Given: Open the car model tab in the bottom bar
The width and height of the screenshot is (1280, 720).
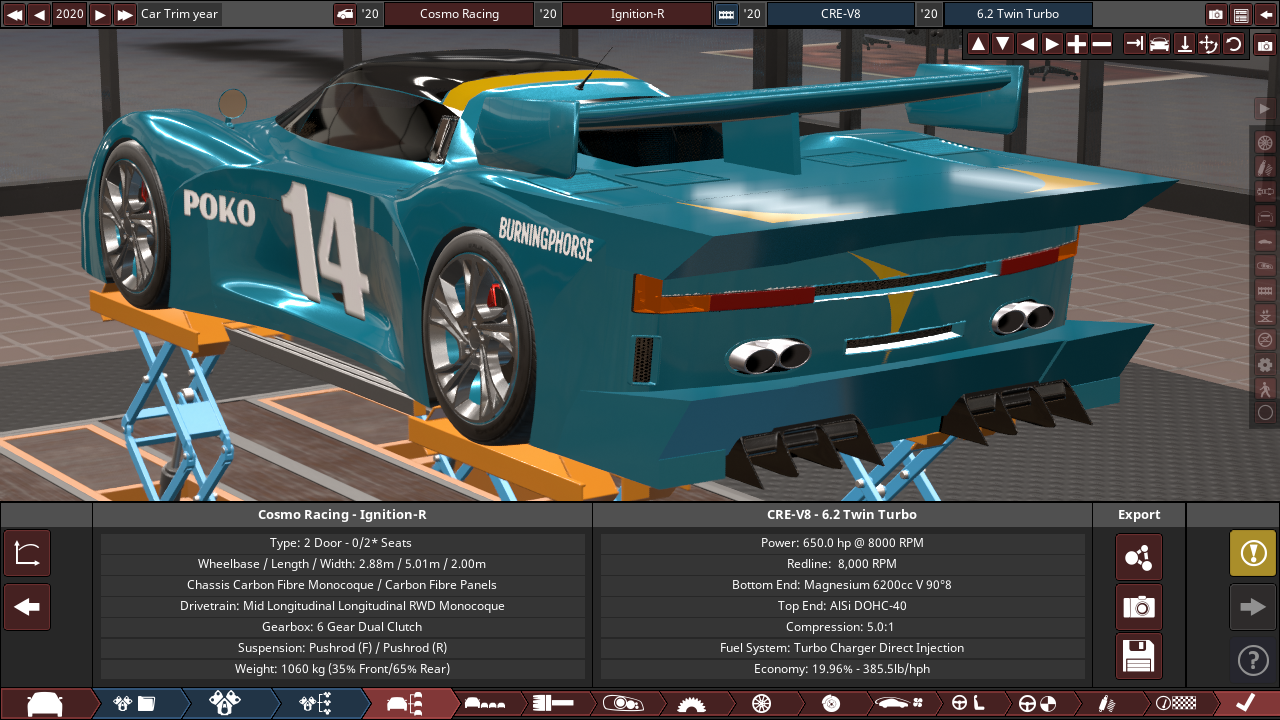Looking at the screenshot, I should (46, 703).
